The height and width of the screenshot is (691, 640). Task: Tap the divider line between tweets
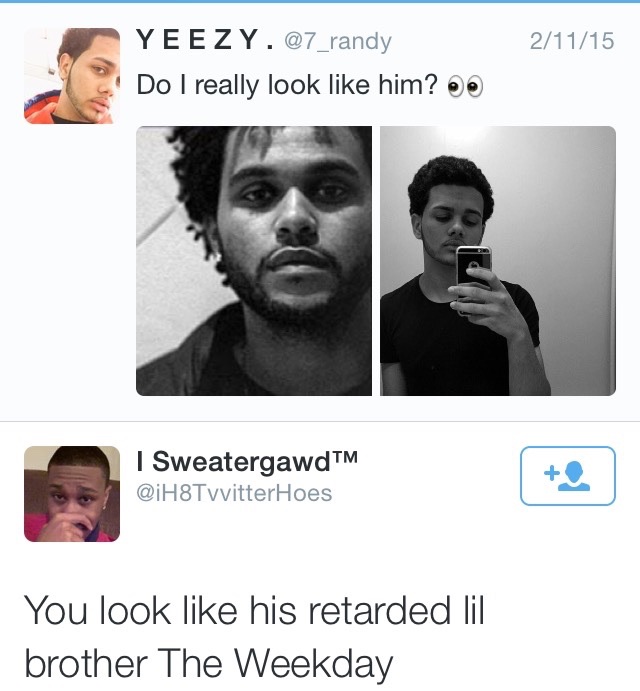[320, 421]
